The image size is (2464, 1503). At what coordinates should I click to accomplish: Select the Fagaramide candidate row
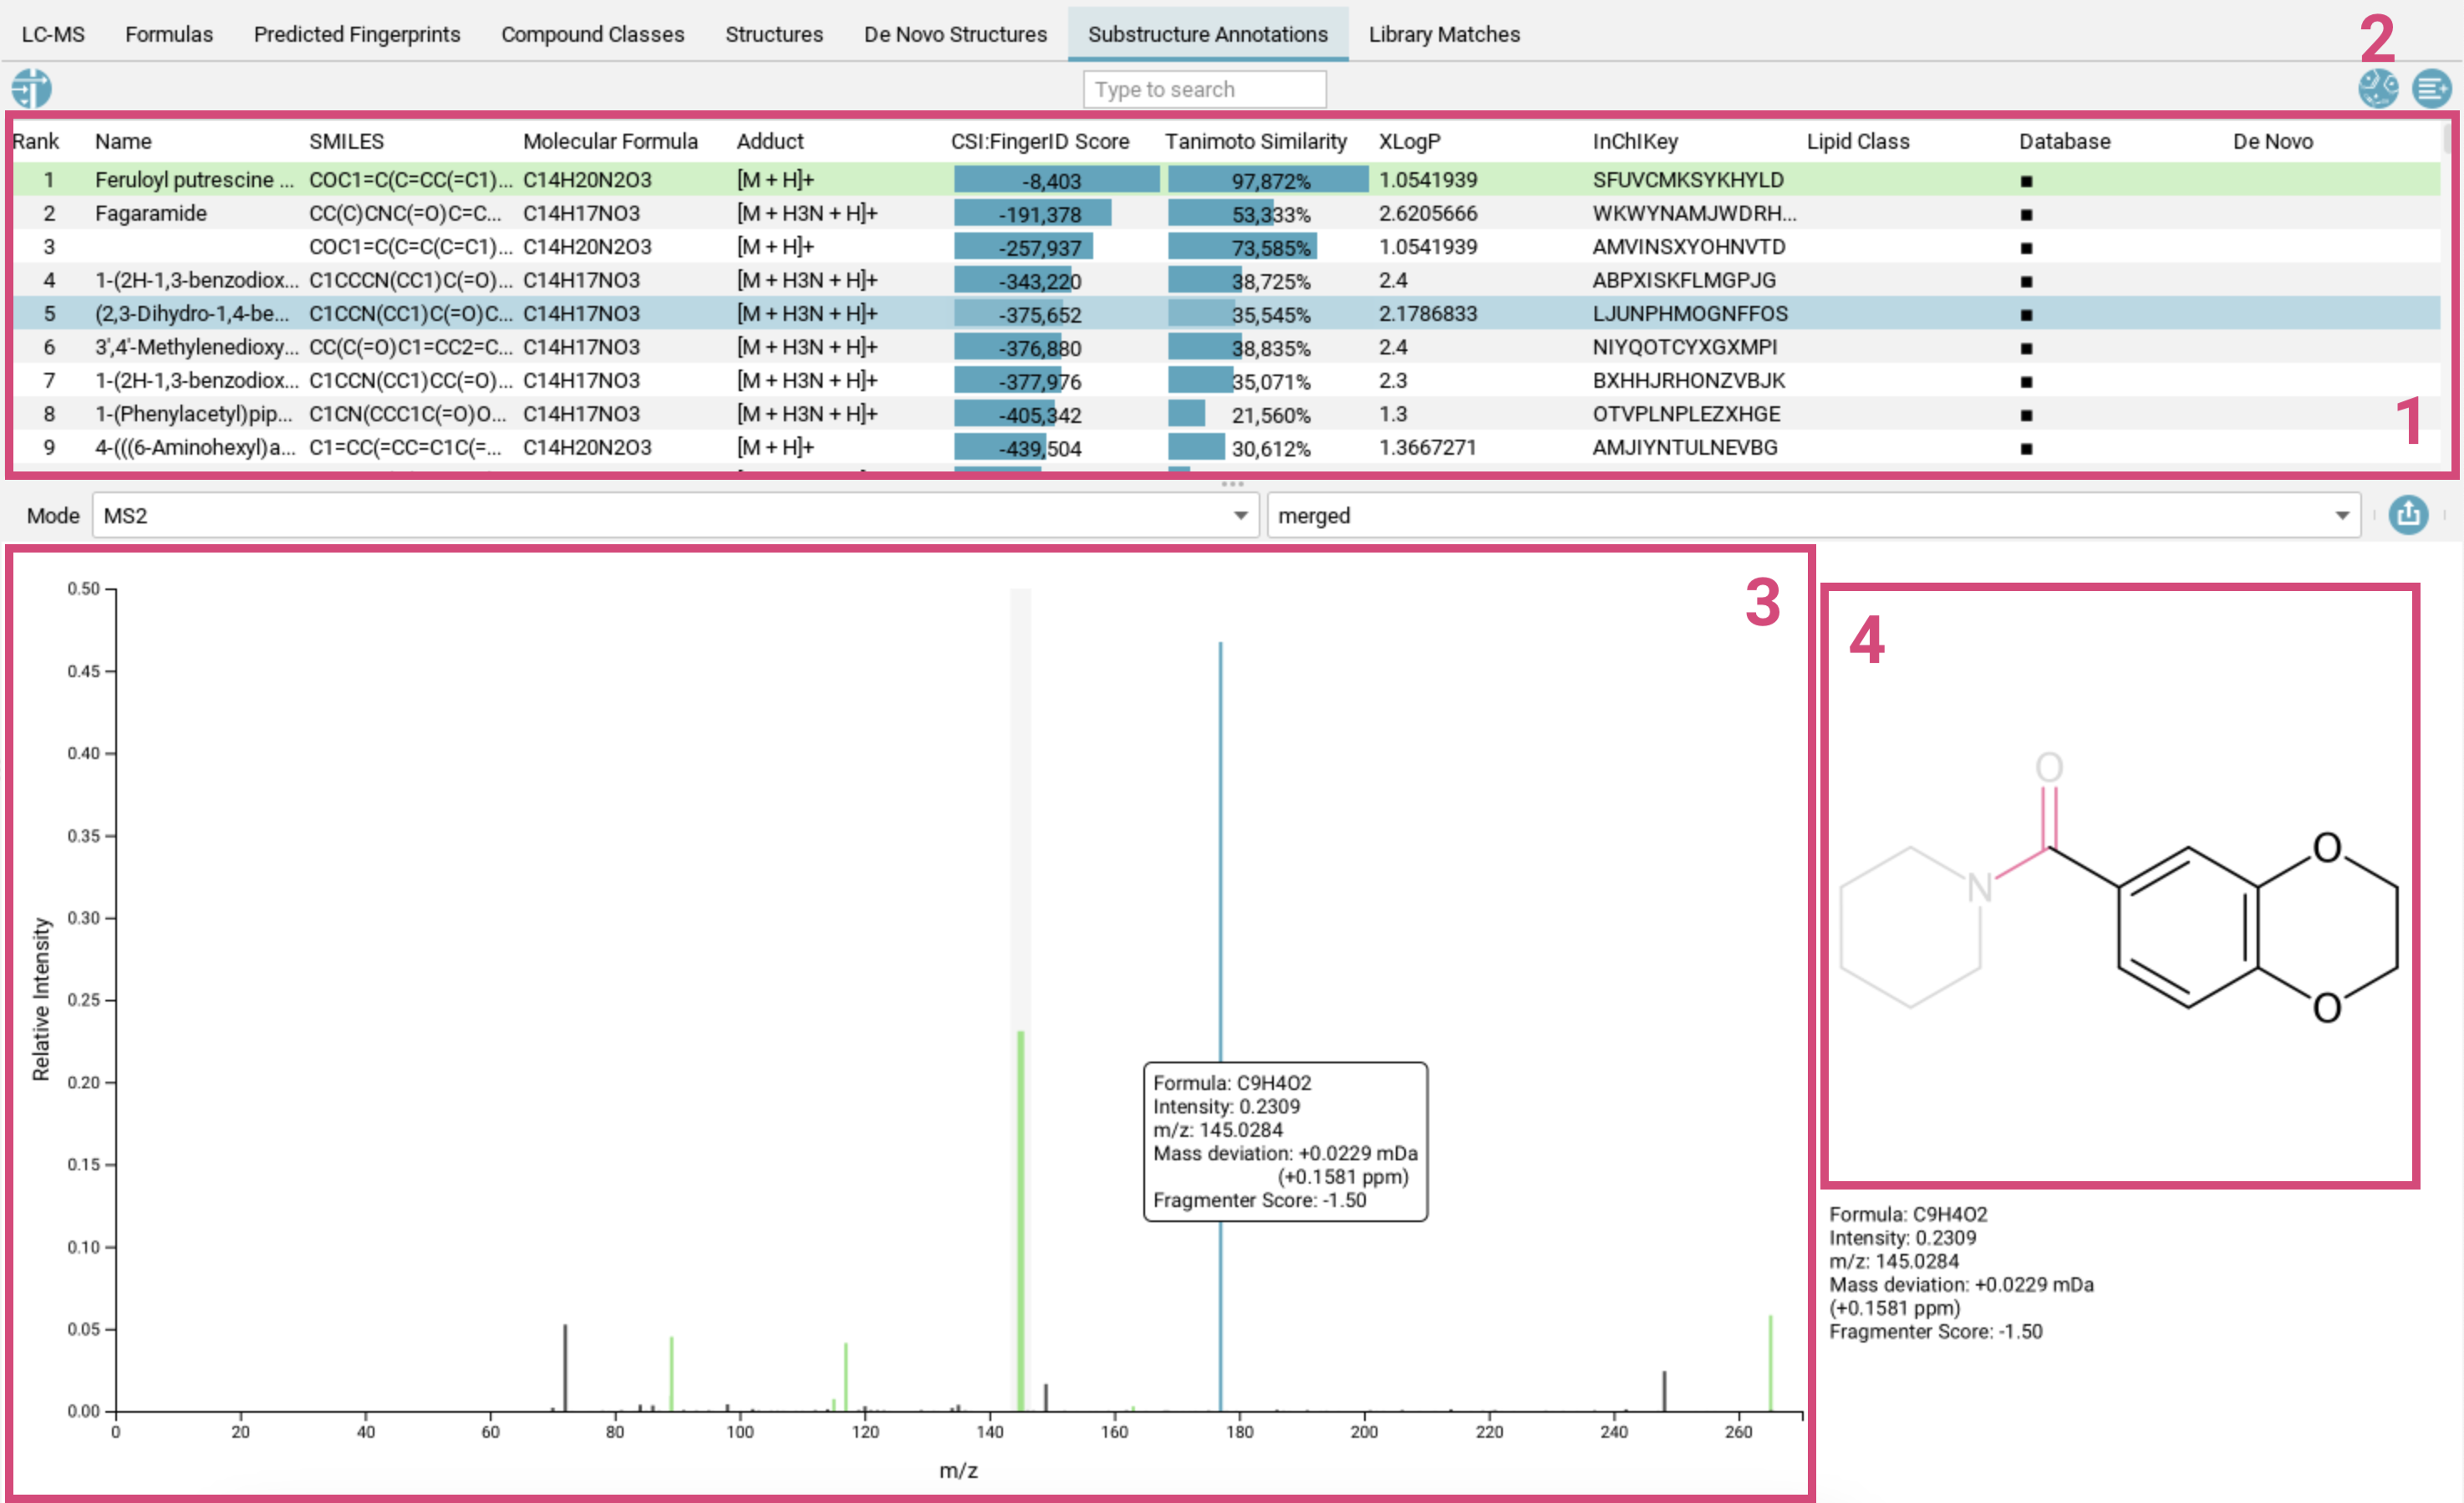click(x=1226, y=213)
